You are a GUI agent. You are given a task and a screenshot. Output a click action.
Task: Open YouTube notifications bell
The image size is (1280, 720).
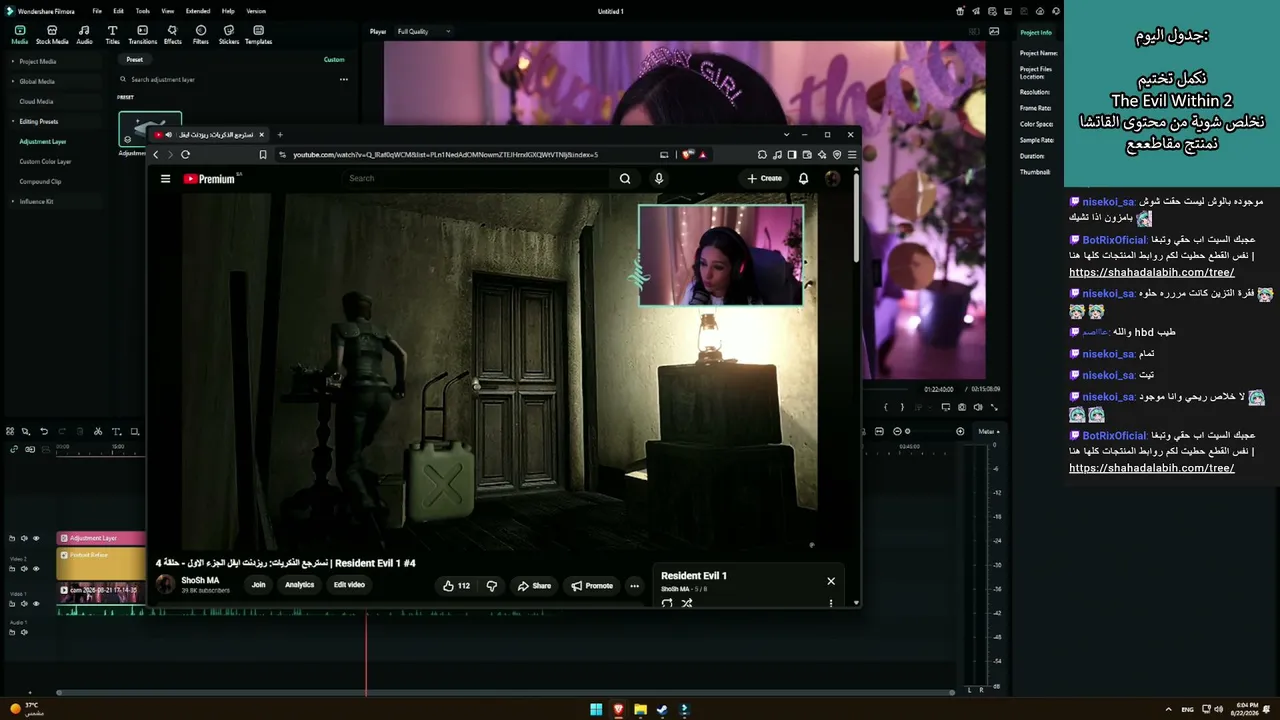coord(803,178)
